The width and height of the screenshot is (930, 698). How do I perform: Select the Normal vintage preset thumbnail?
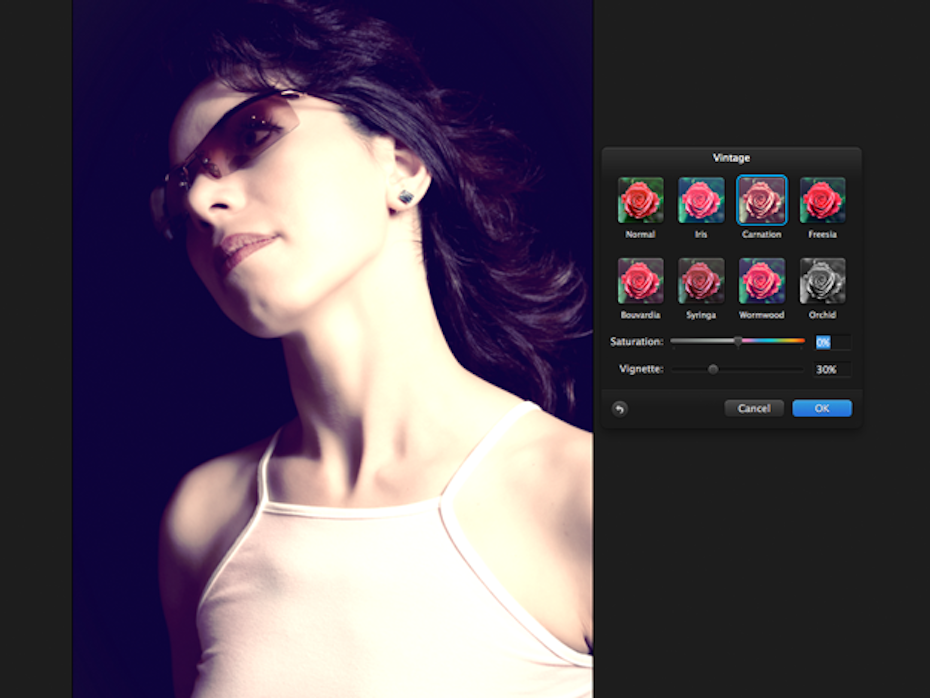pyautogui.click(x=640, y=200)
